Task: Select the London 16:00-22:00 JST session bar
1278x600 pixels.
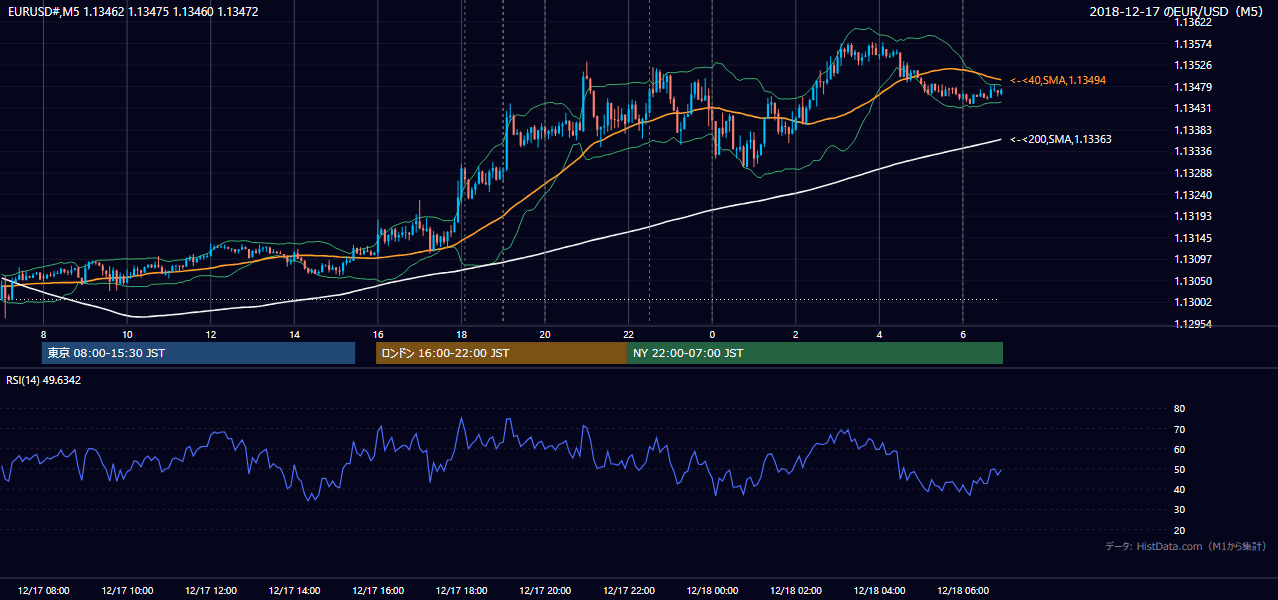Action: 501,353
